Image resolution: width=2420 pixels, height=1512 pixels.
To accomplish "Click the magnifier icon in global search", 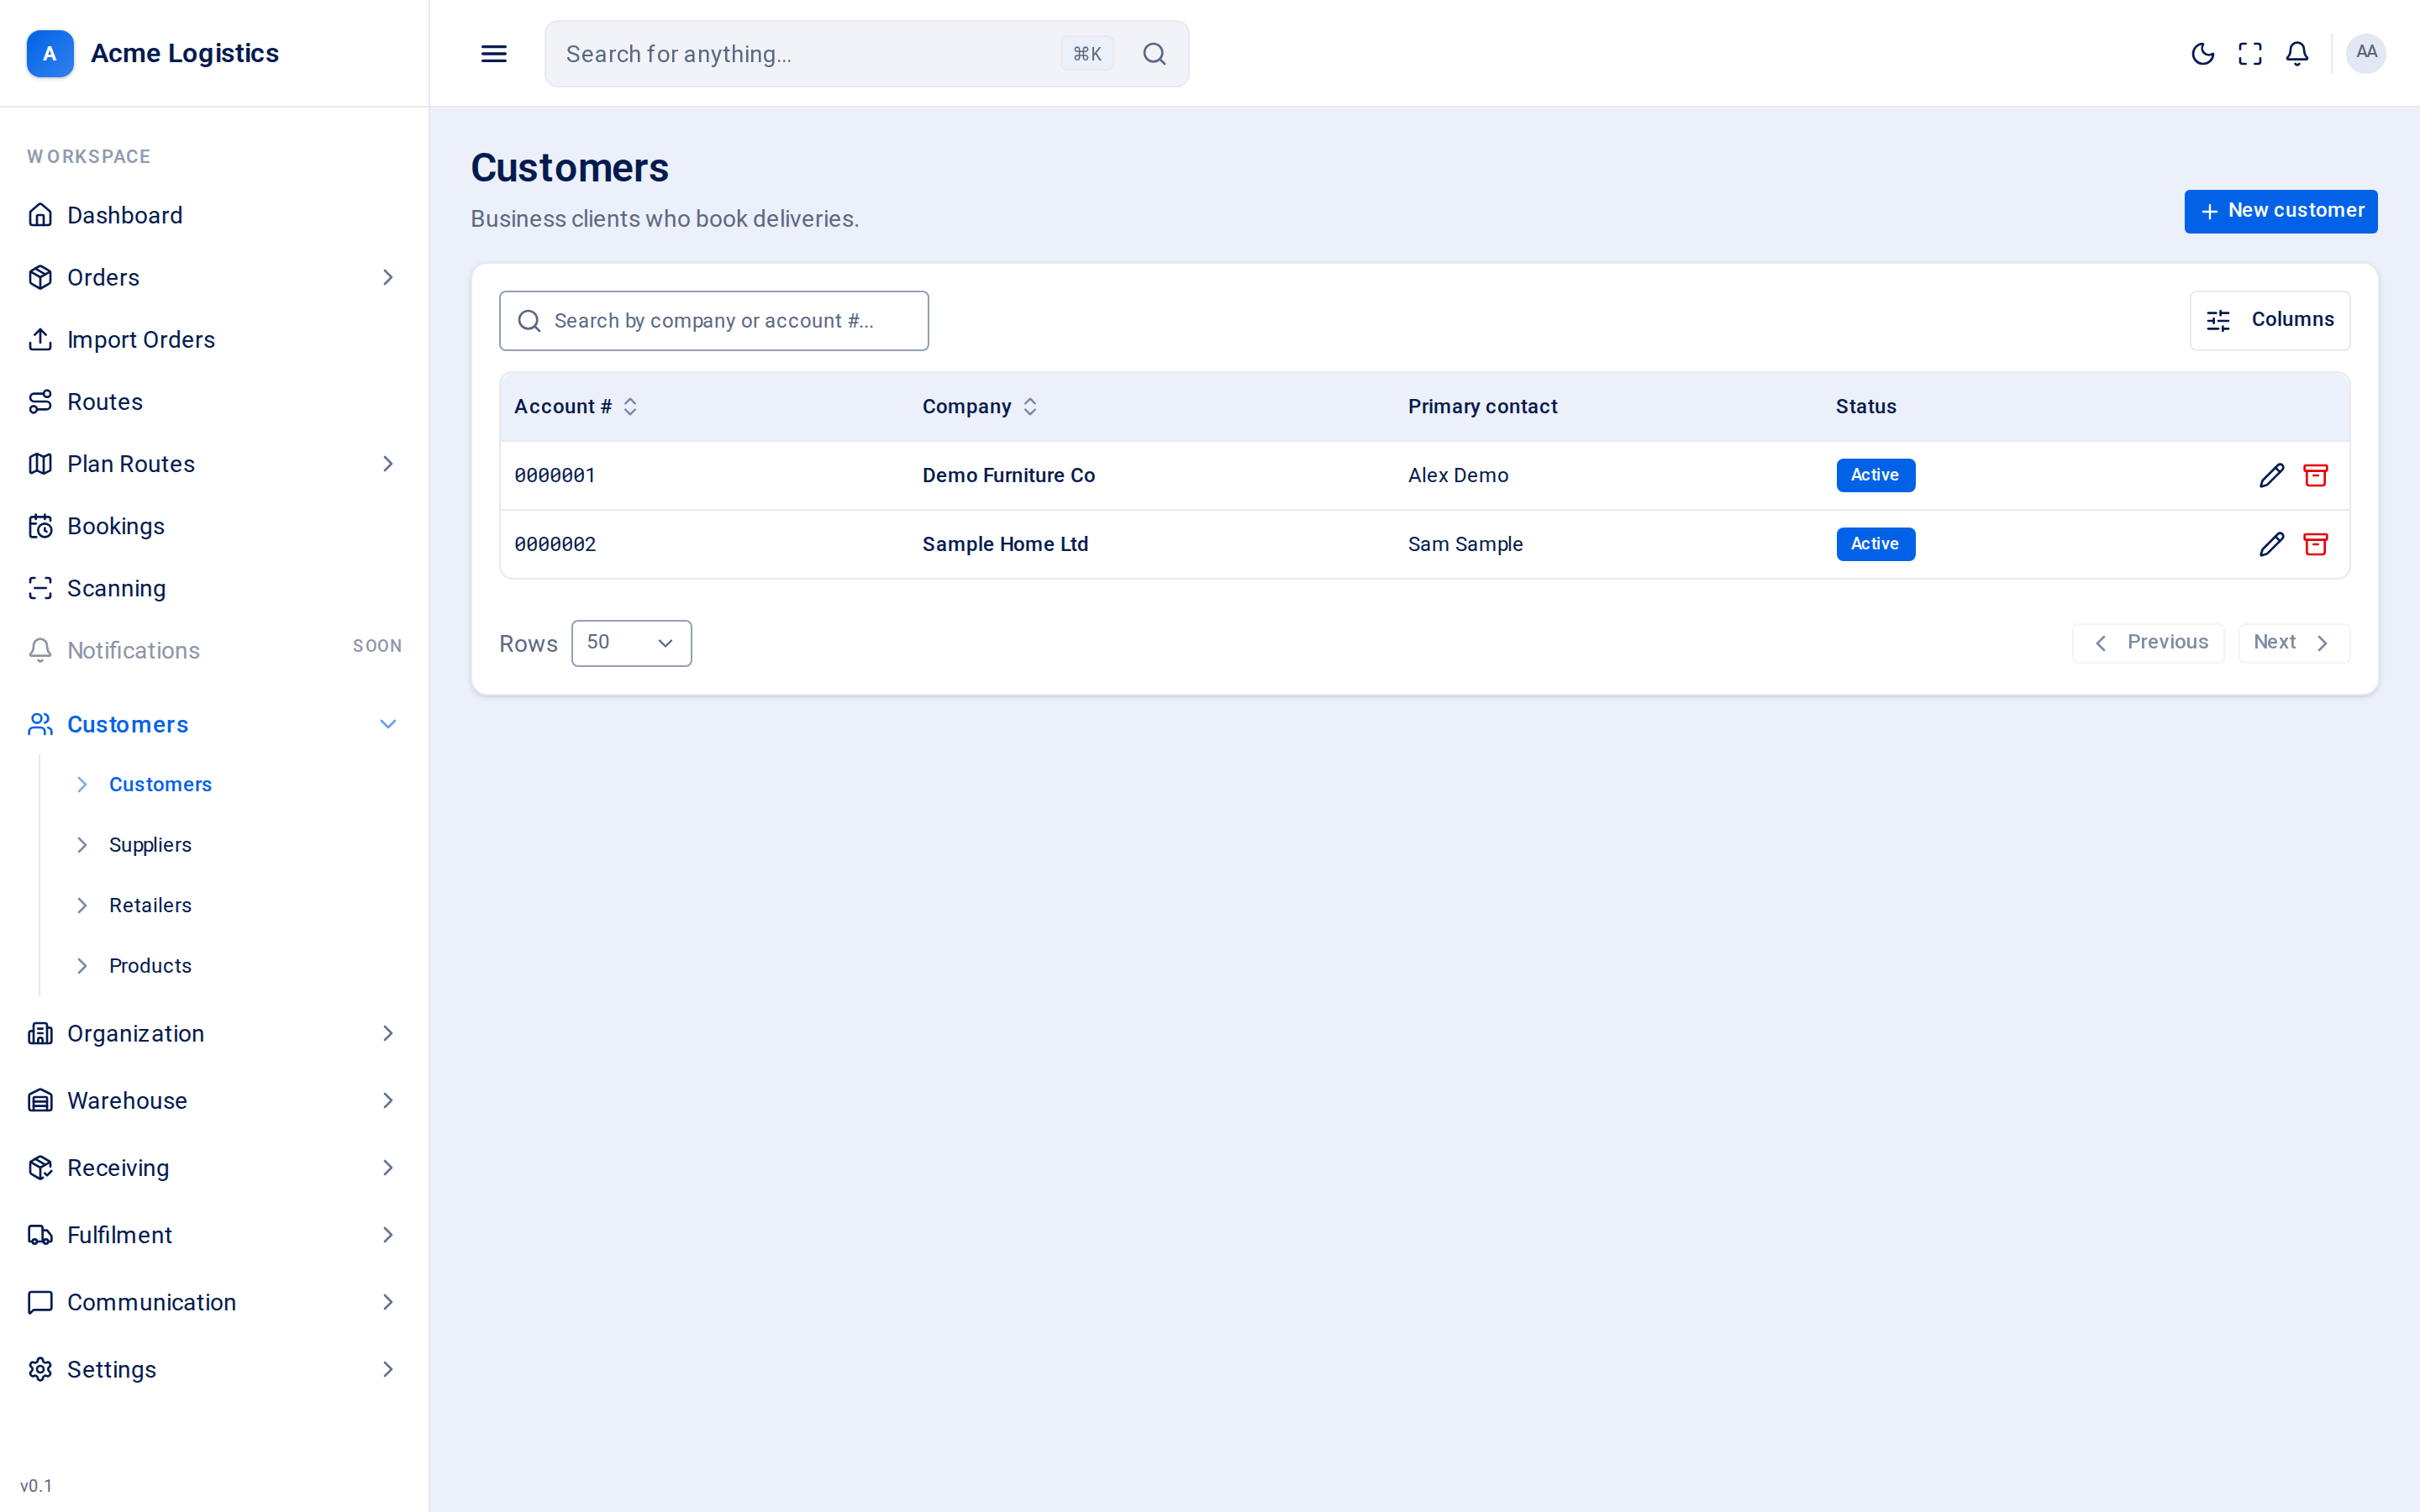I will click(1154, 54).
